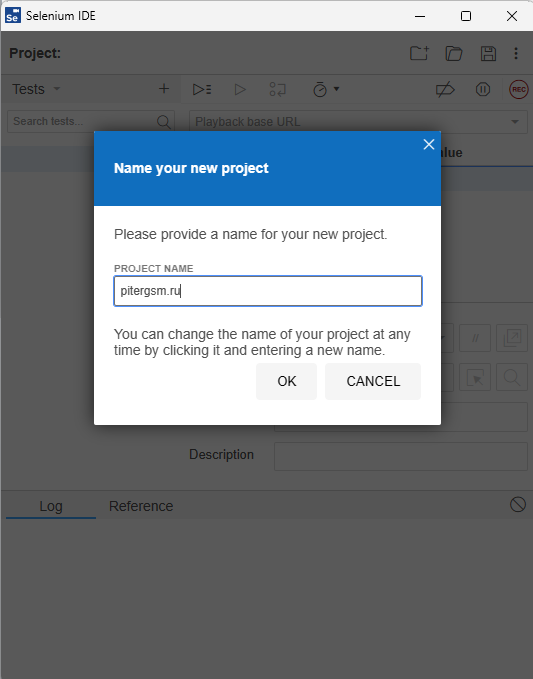This screenshot has height=679, width=533.
Task: Switch to the Reference tab
Action: pyautogui.click(x=141, y=506)
